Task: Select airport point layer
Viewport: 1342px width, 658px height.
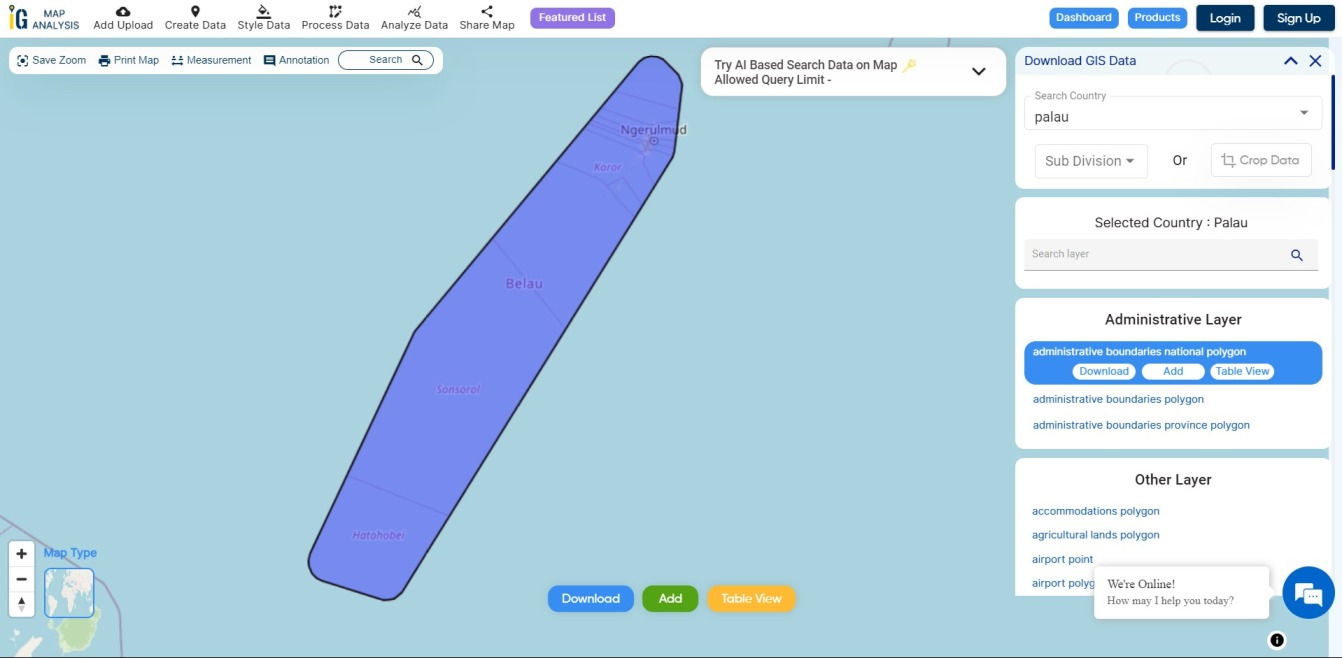Action: point(1063,559)
